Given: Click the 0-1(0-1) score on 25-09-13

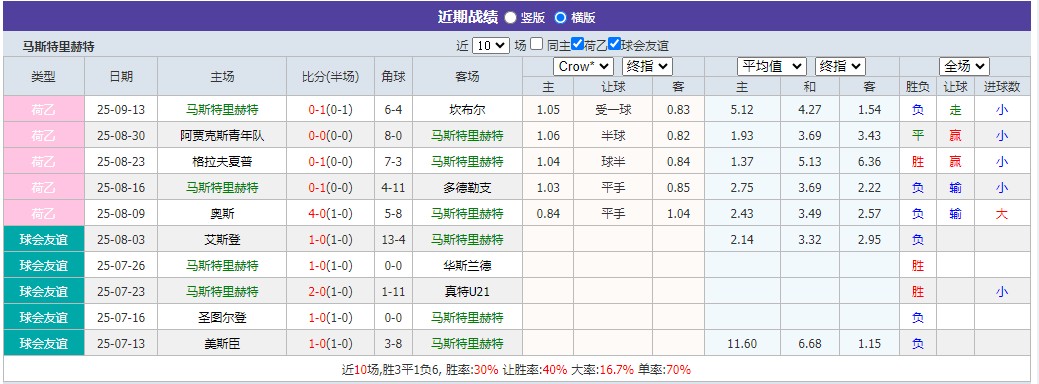Looking at the screenshot, I should 330,110.
